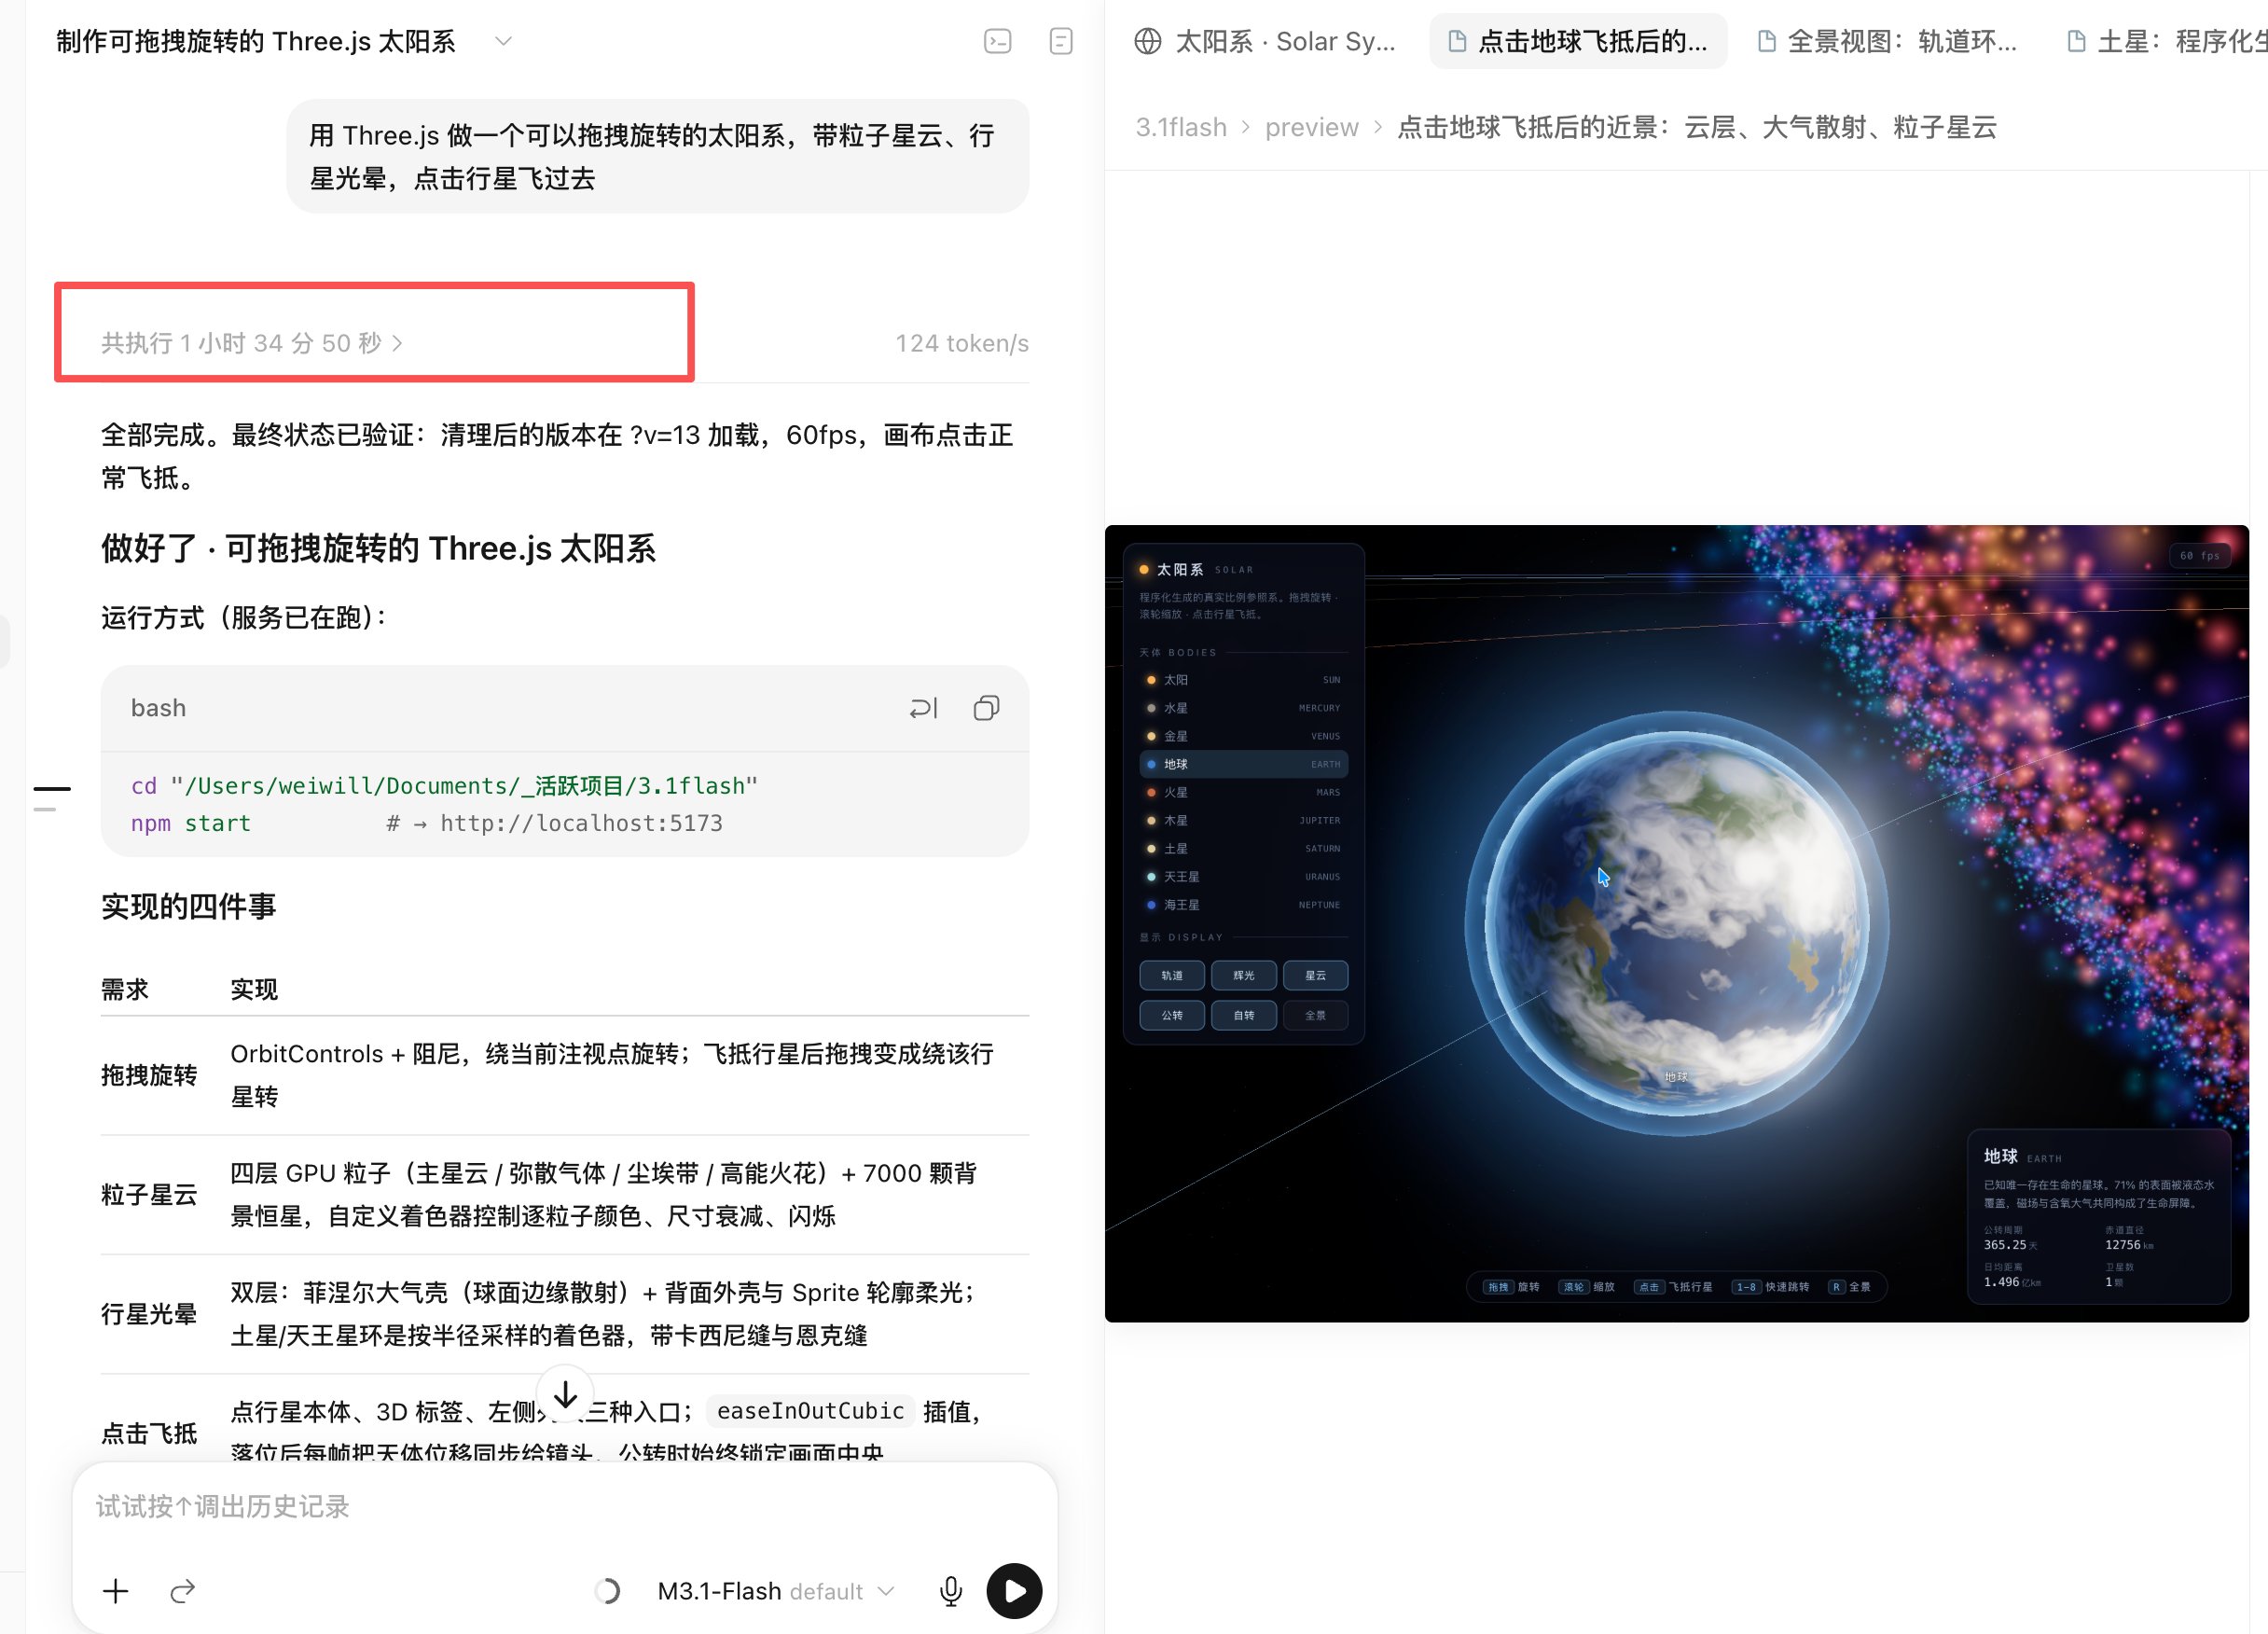Copy the bash code block

[x=986, y=708]
